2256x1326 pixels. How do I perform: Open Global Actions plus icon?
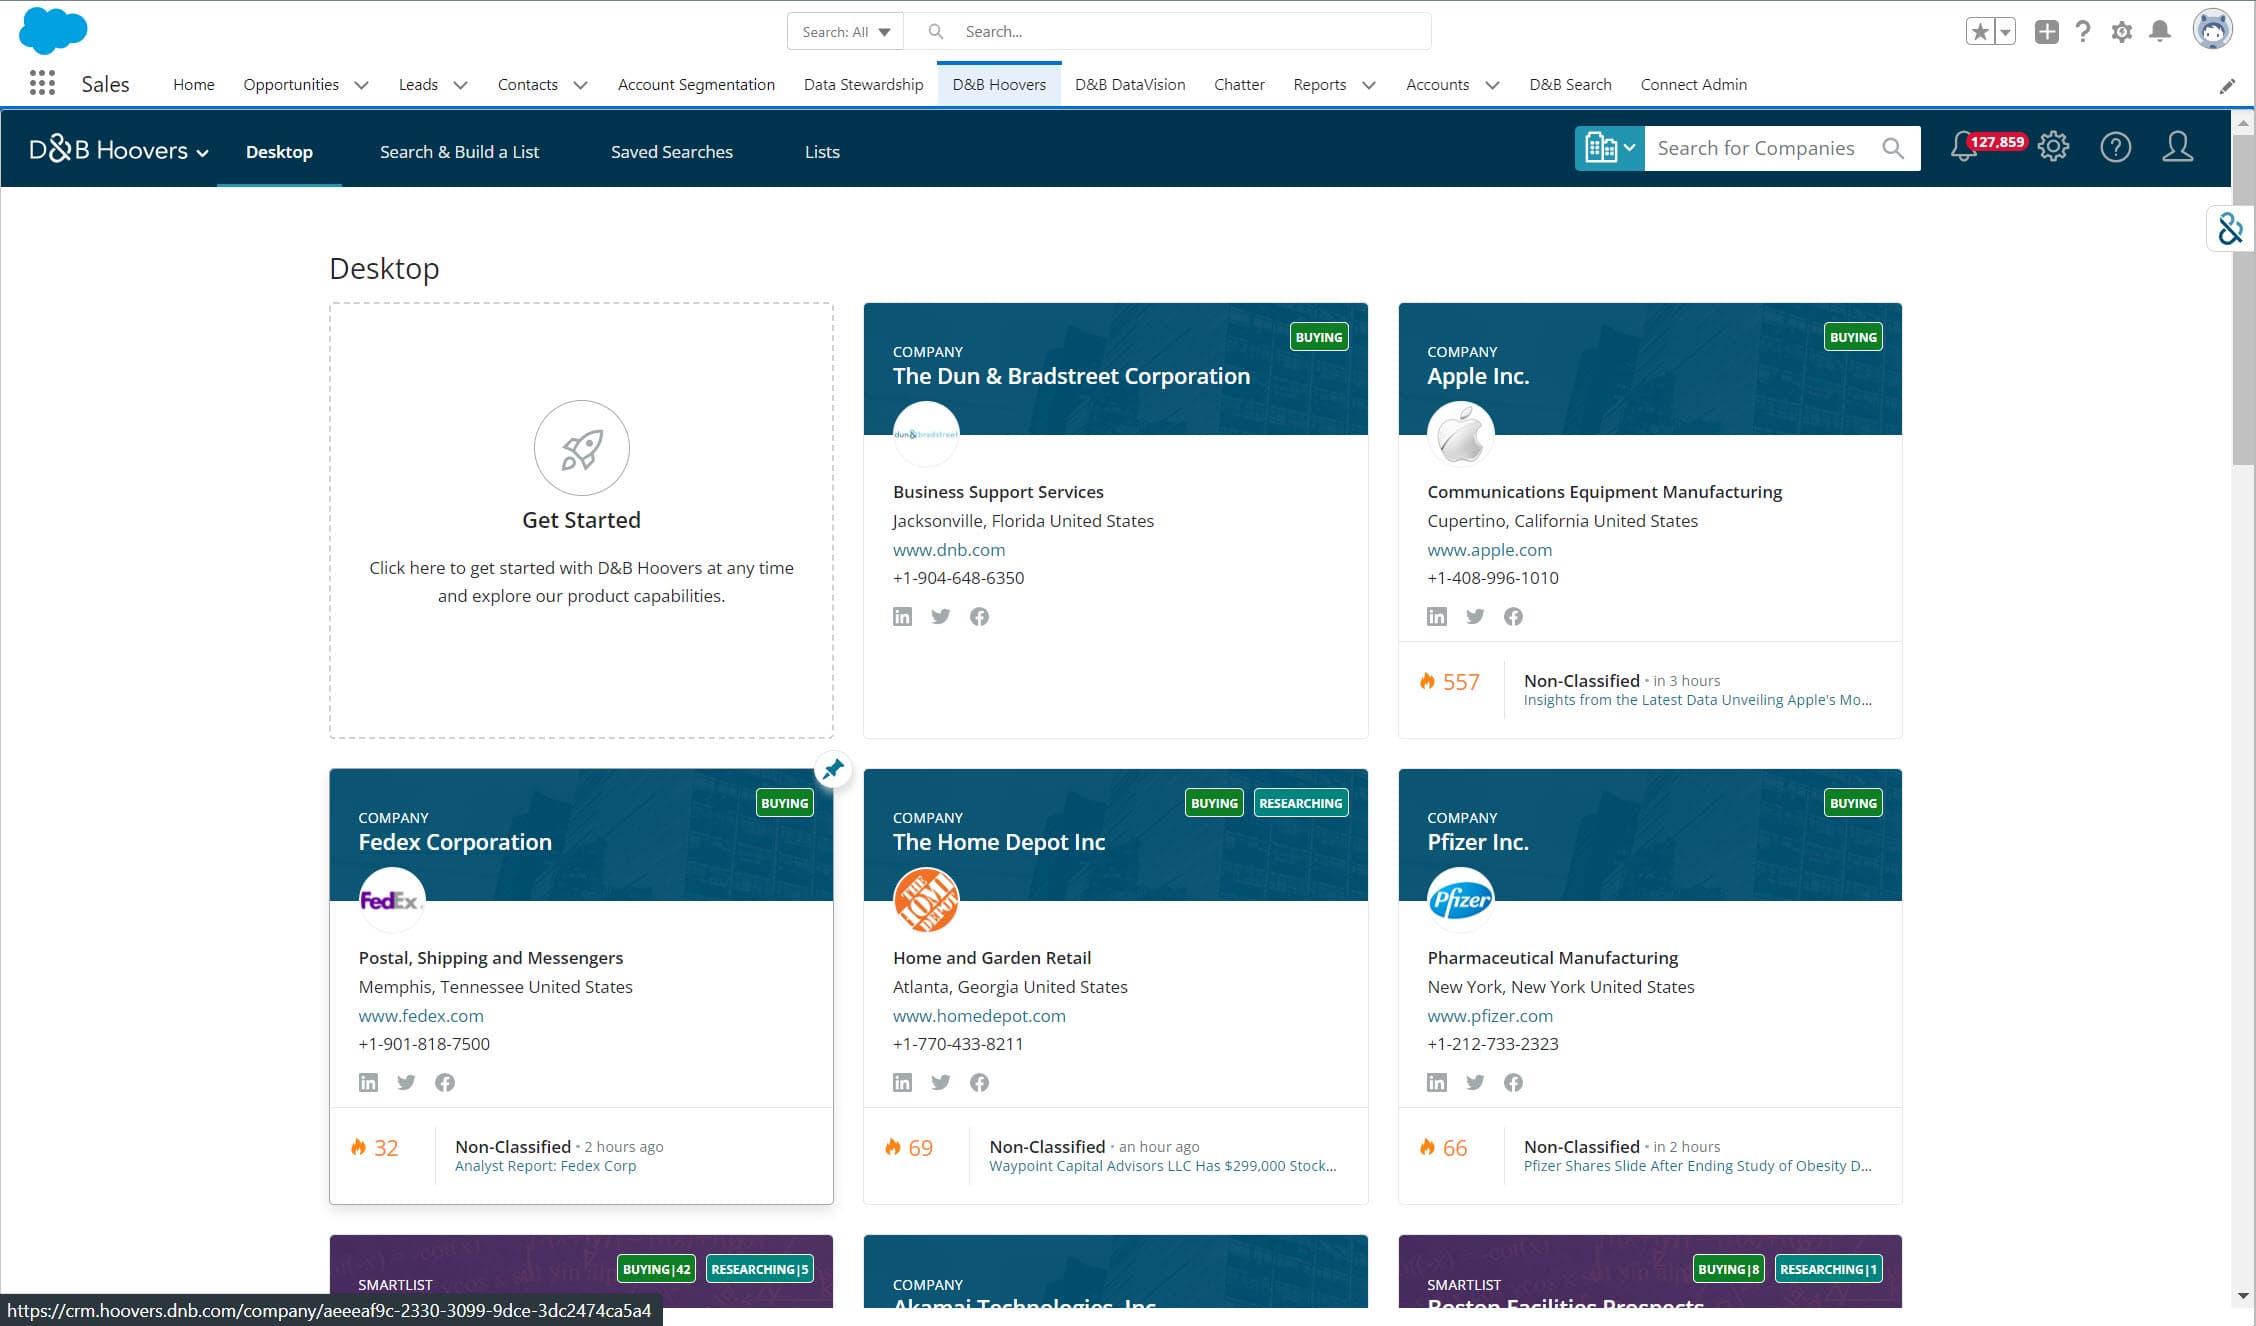(x=2046, y=32)
